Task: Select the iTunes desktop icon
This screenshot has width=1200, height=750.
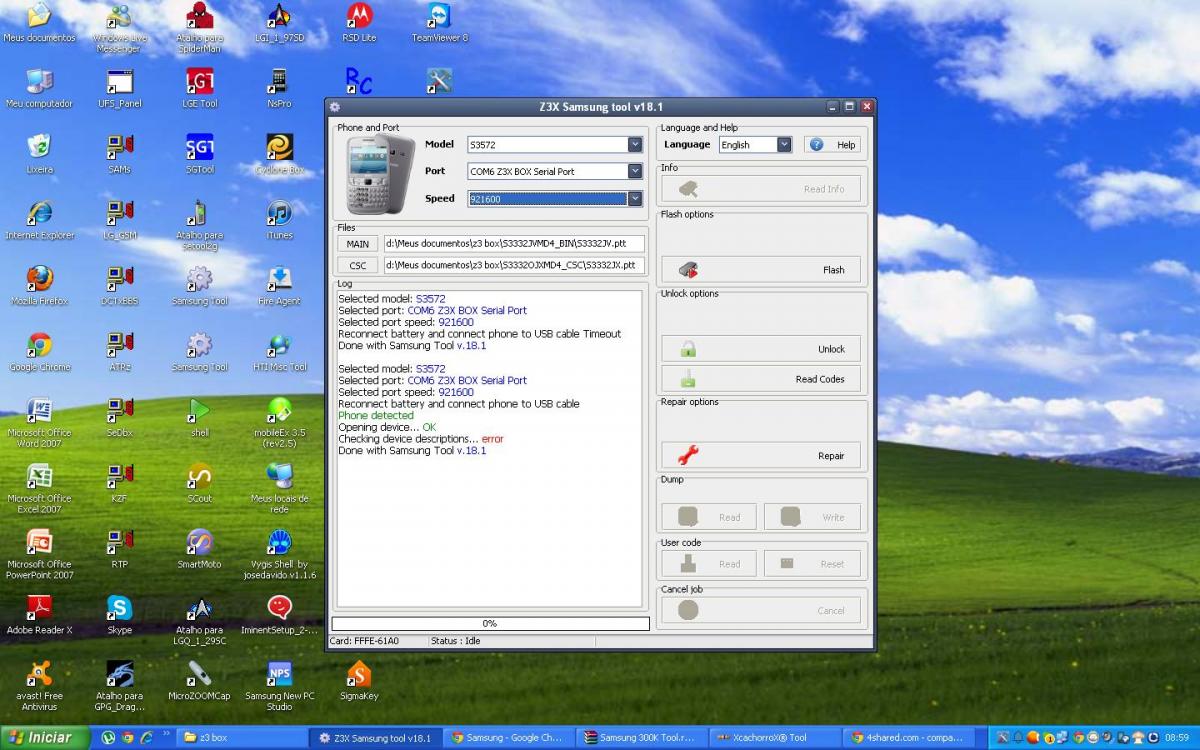Action: [279, 221]
